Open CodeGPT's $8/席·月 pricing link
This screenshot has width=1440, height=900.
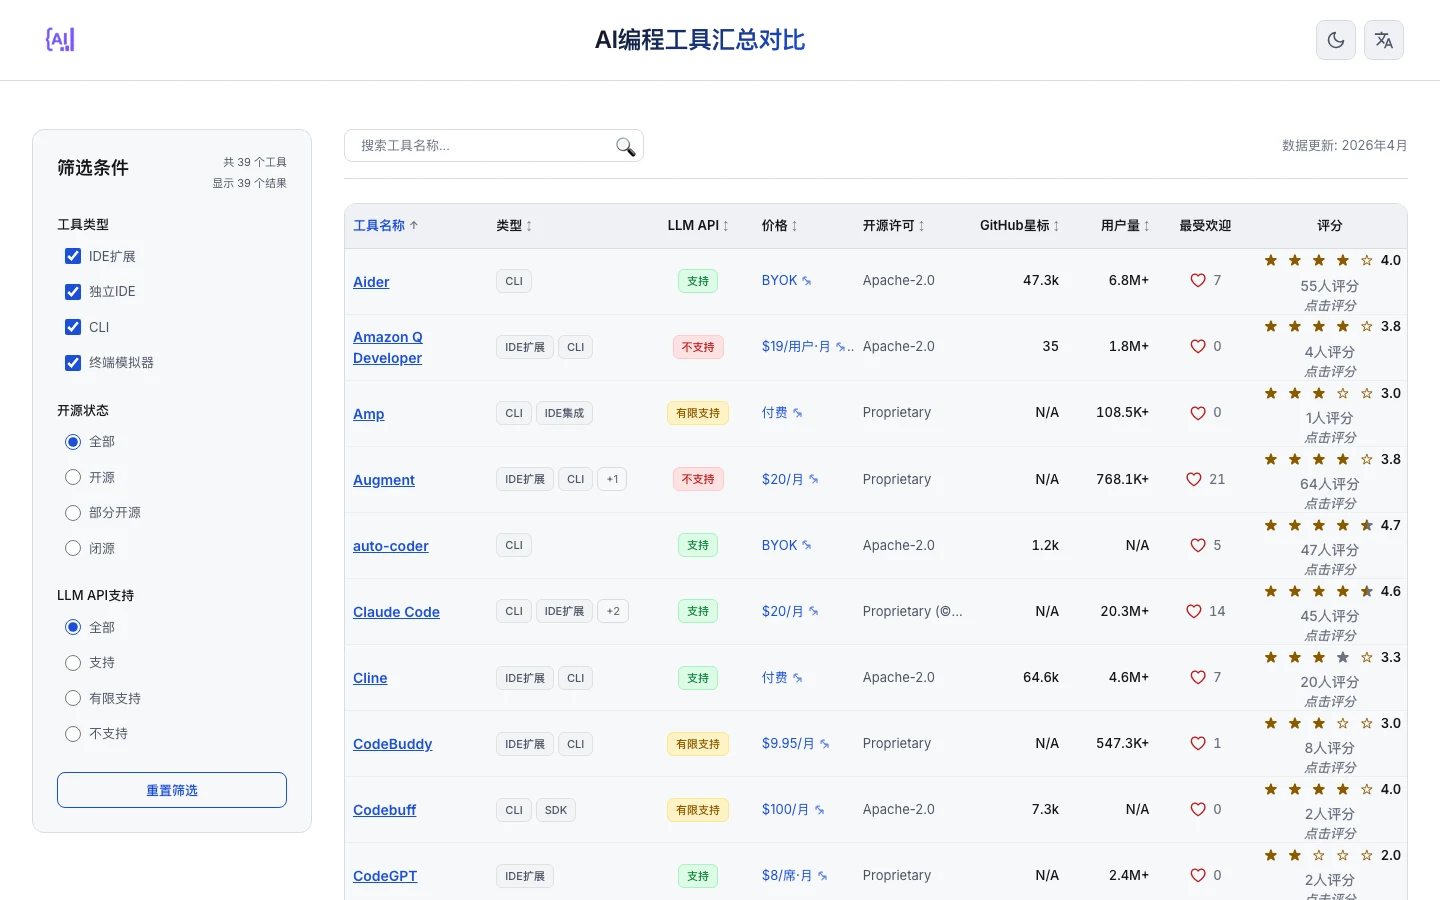[x=795, y=875]
